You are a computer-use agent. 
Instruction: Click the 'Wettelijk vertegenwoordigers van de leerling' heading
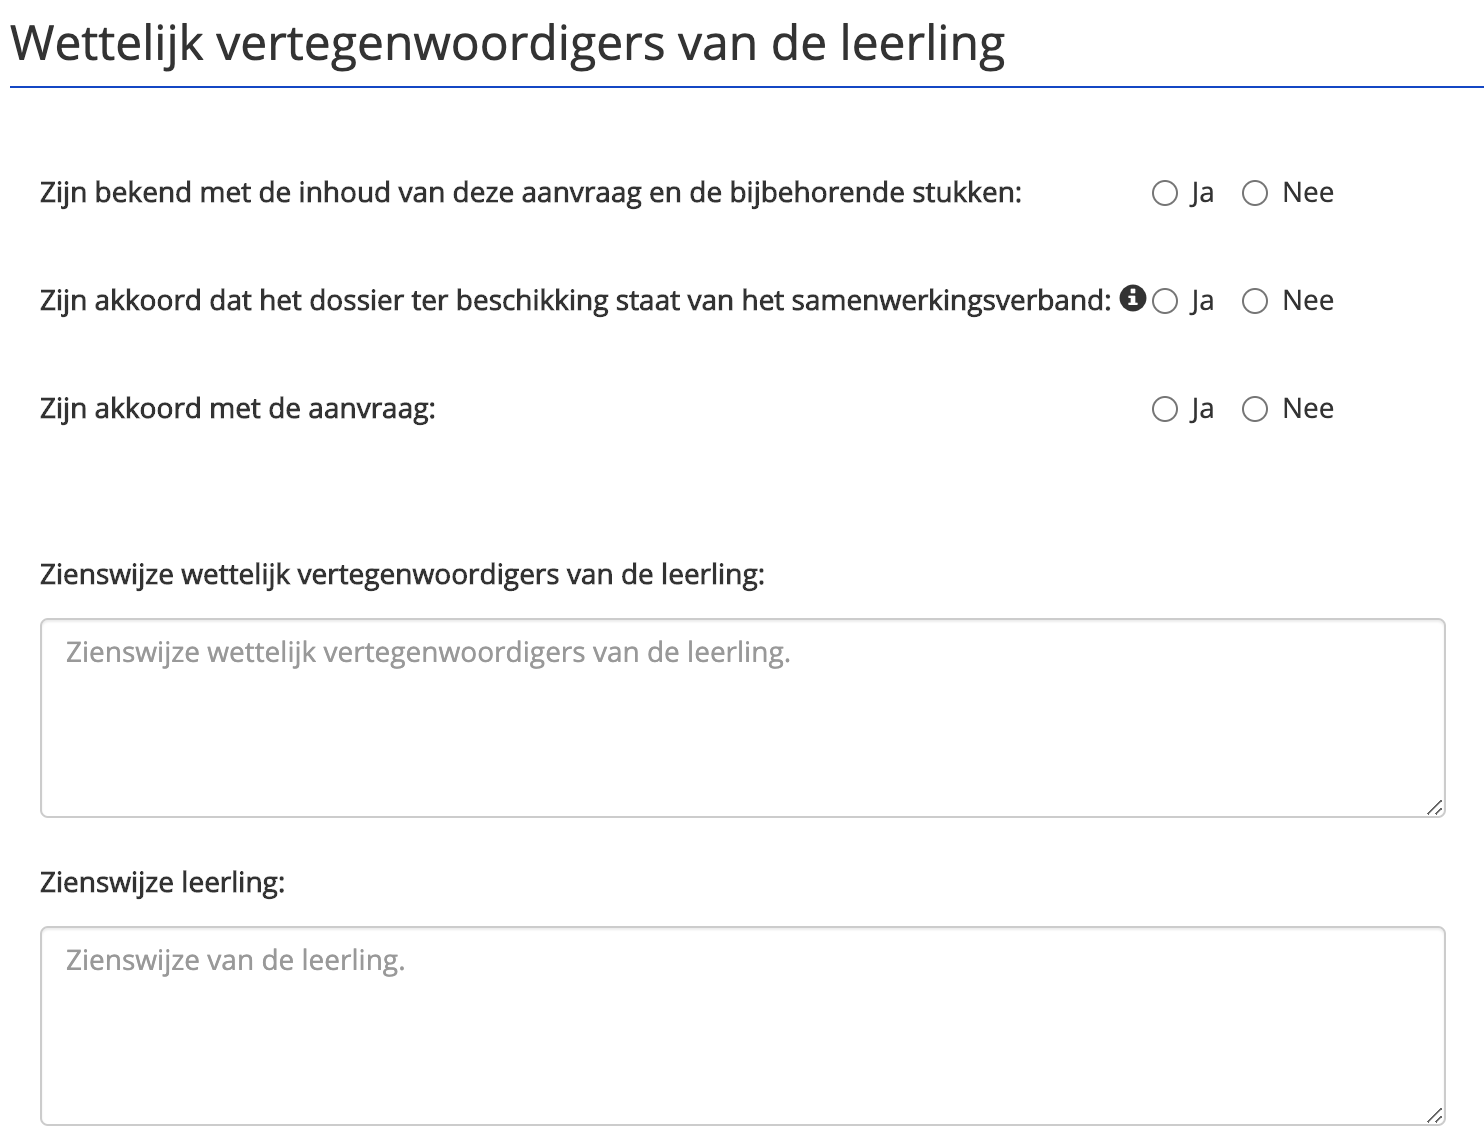[507, 43]
